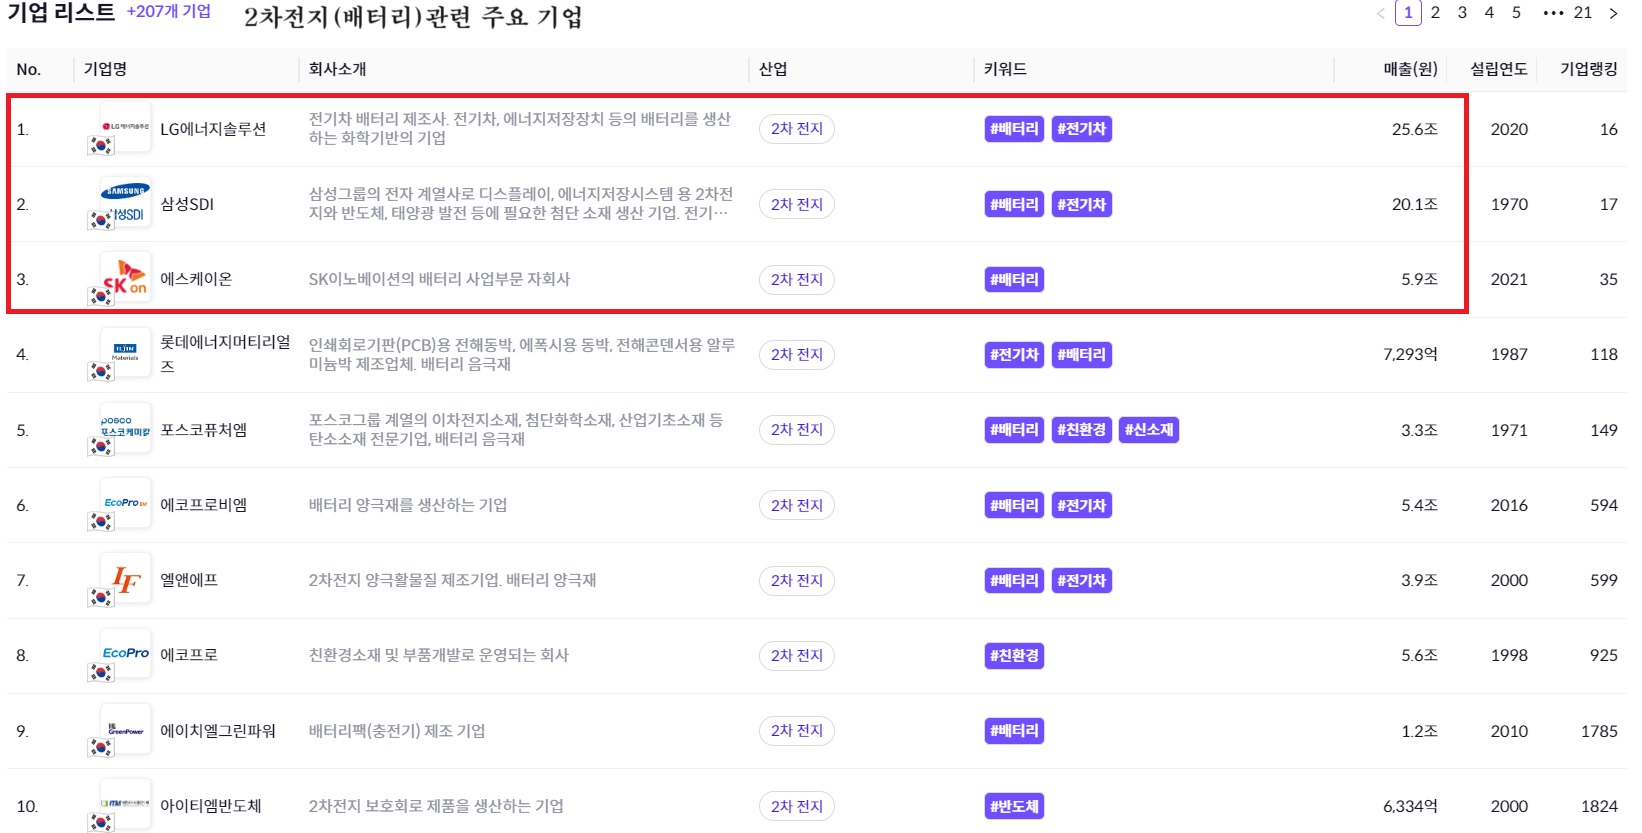Go to page 2 of the list
The image size is (1642, 833).
[x=1435, y=13]
